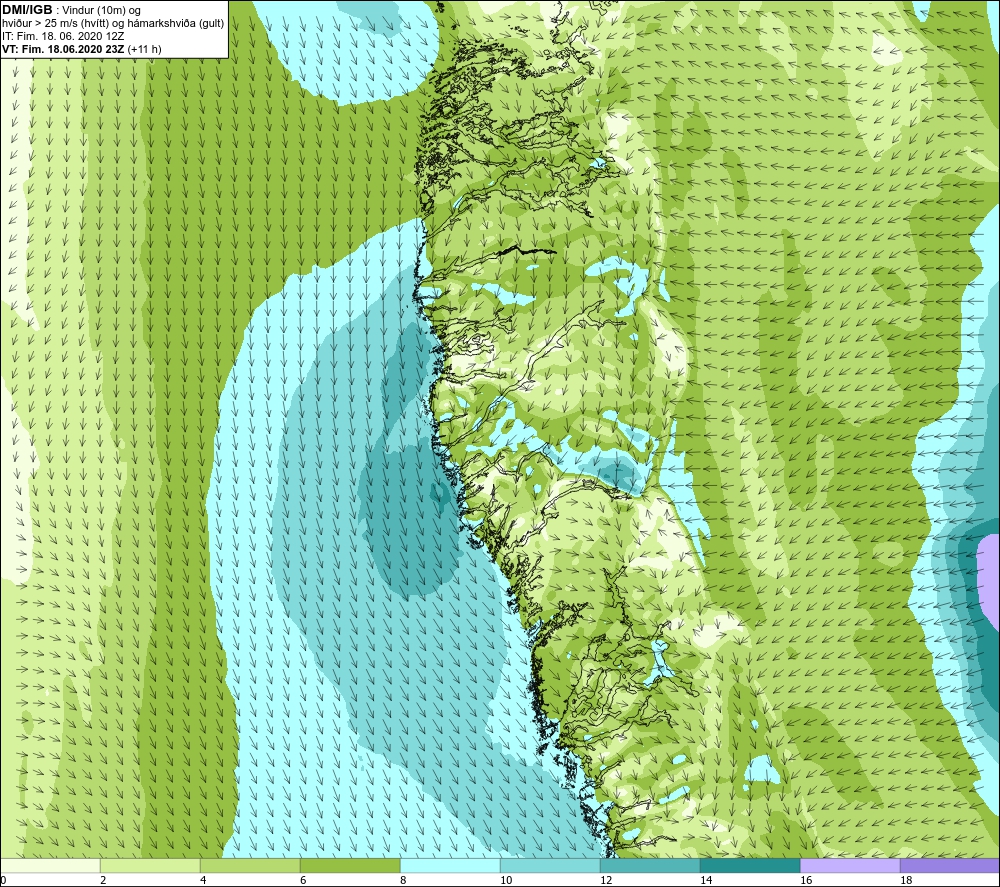The height and width of the screenshot is (887, 1000).
Task: Click the '10' scale label
Action: pos(506,881)
